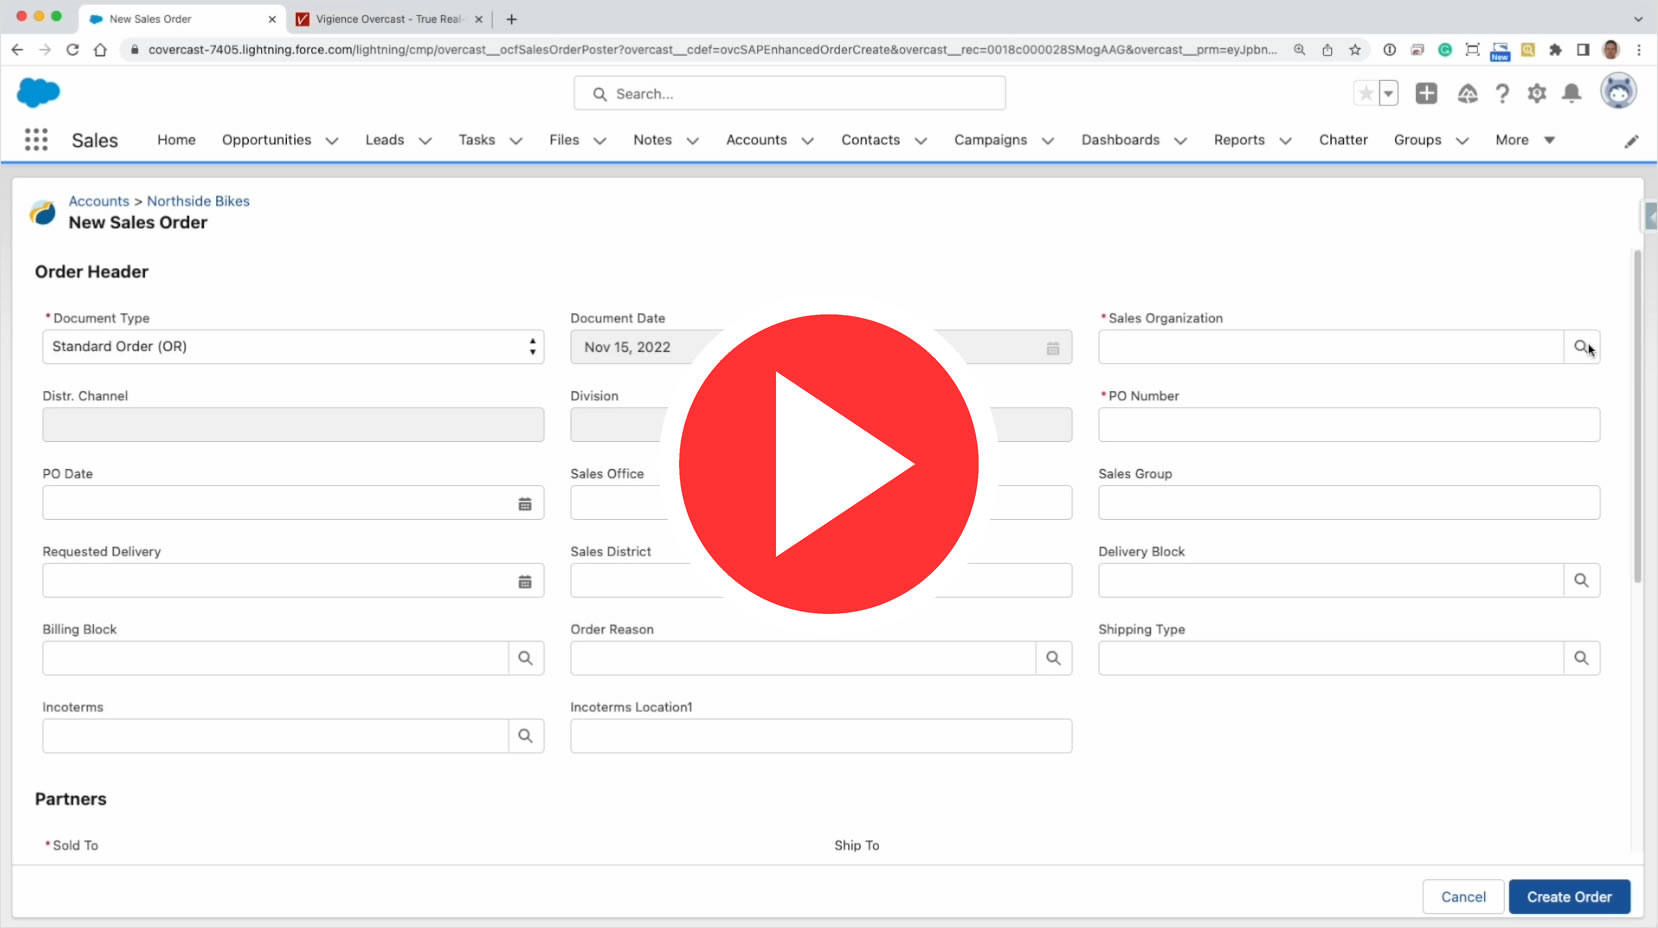Screen dimensions: 1658x928
Task: Open the Document Type dropdown
Action: click(293, 347)
